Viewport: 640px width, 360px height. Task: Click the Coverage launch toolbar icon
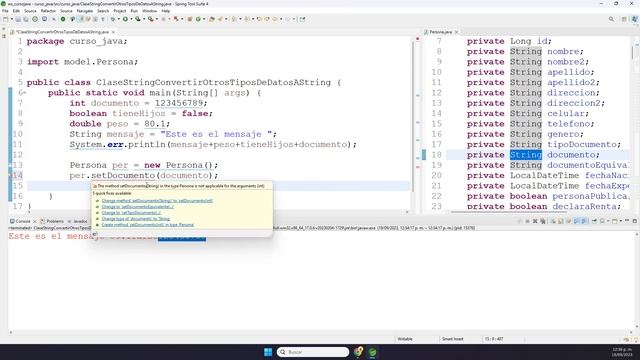pos(138,19)
